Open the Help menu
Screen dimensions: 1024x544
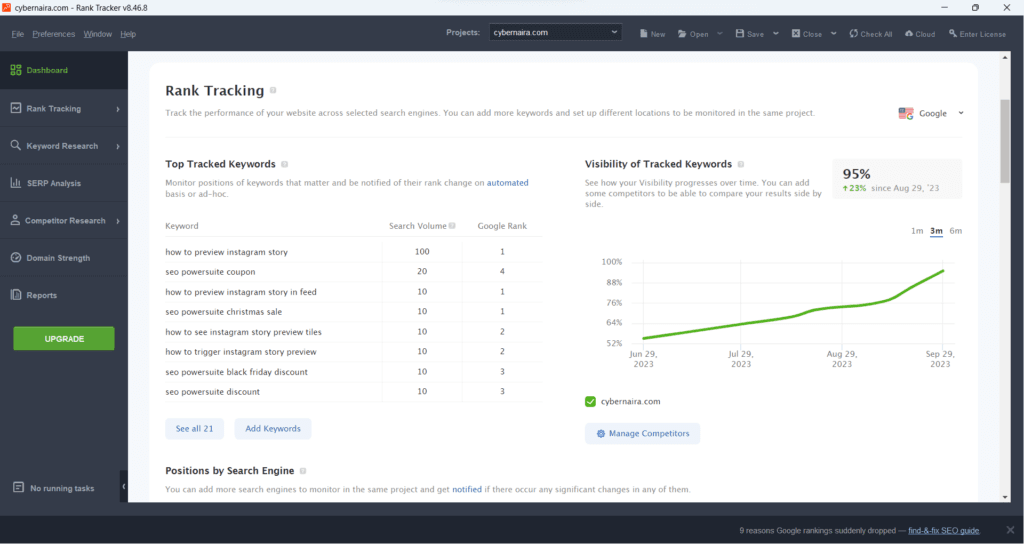[x=128, y=34]
